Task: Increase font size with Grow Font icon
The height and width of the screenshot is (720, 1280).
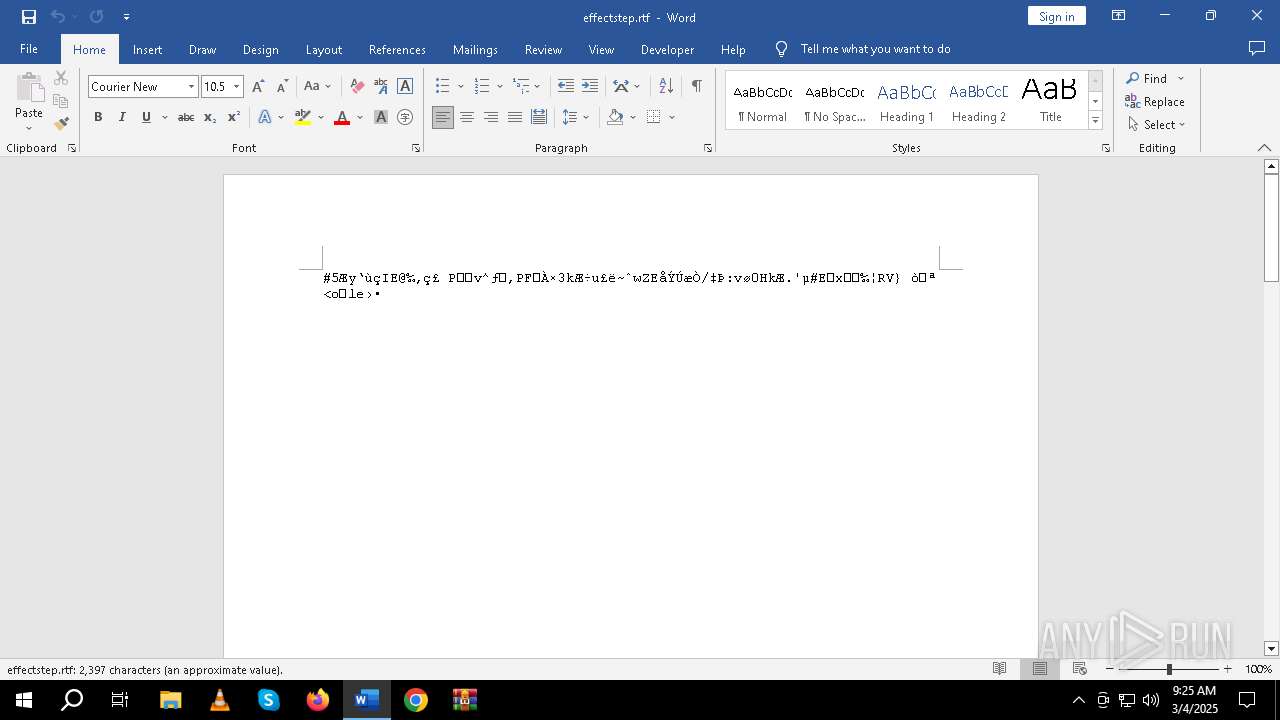Action: point(258,86)
